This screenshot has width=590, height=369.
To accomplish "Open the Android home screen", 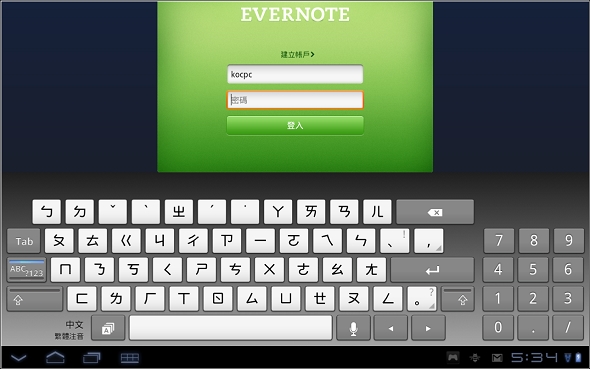I will 55,357.
